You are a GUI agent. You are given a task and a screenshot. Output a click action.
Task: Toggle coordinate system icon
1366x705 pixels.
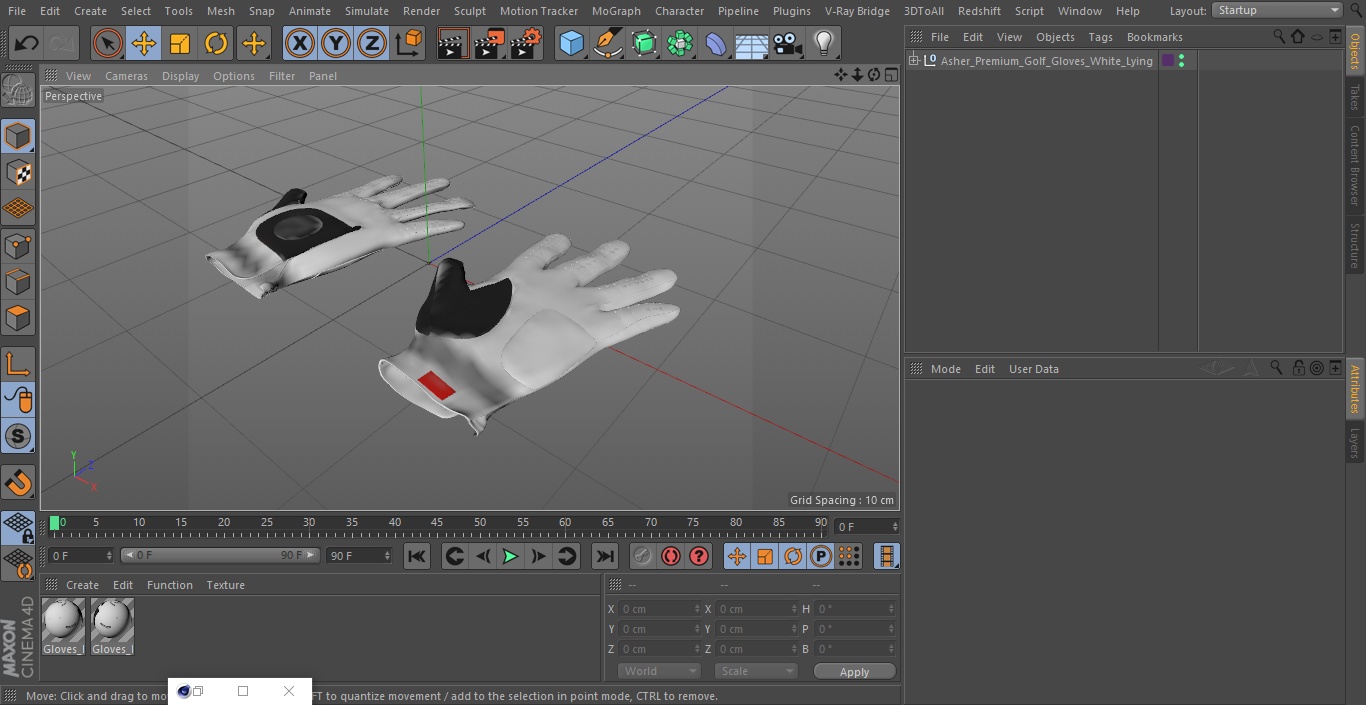(x=409, y=43)
